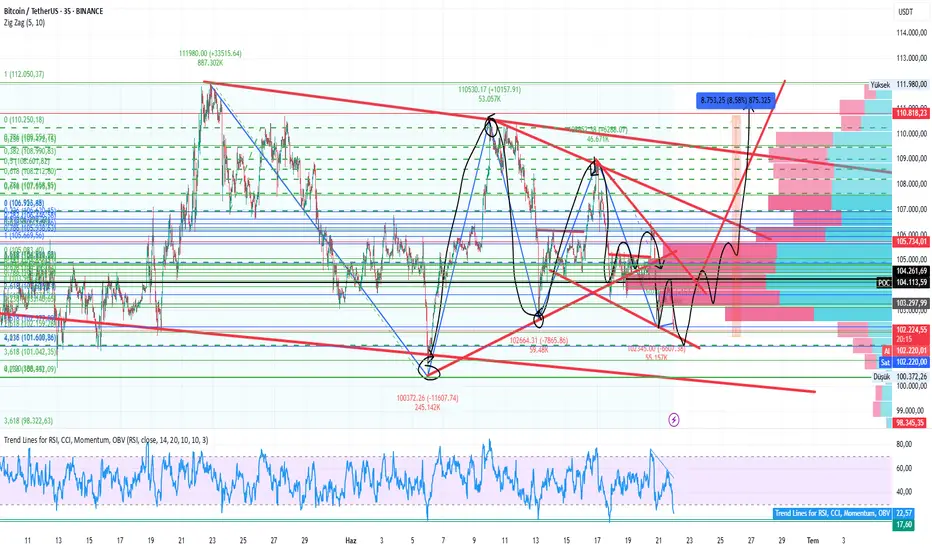Click the 110530.17 (+10157.91) zigzag label
Screen dimensions: 932x550
click(x=489, y=90)
